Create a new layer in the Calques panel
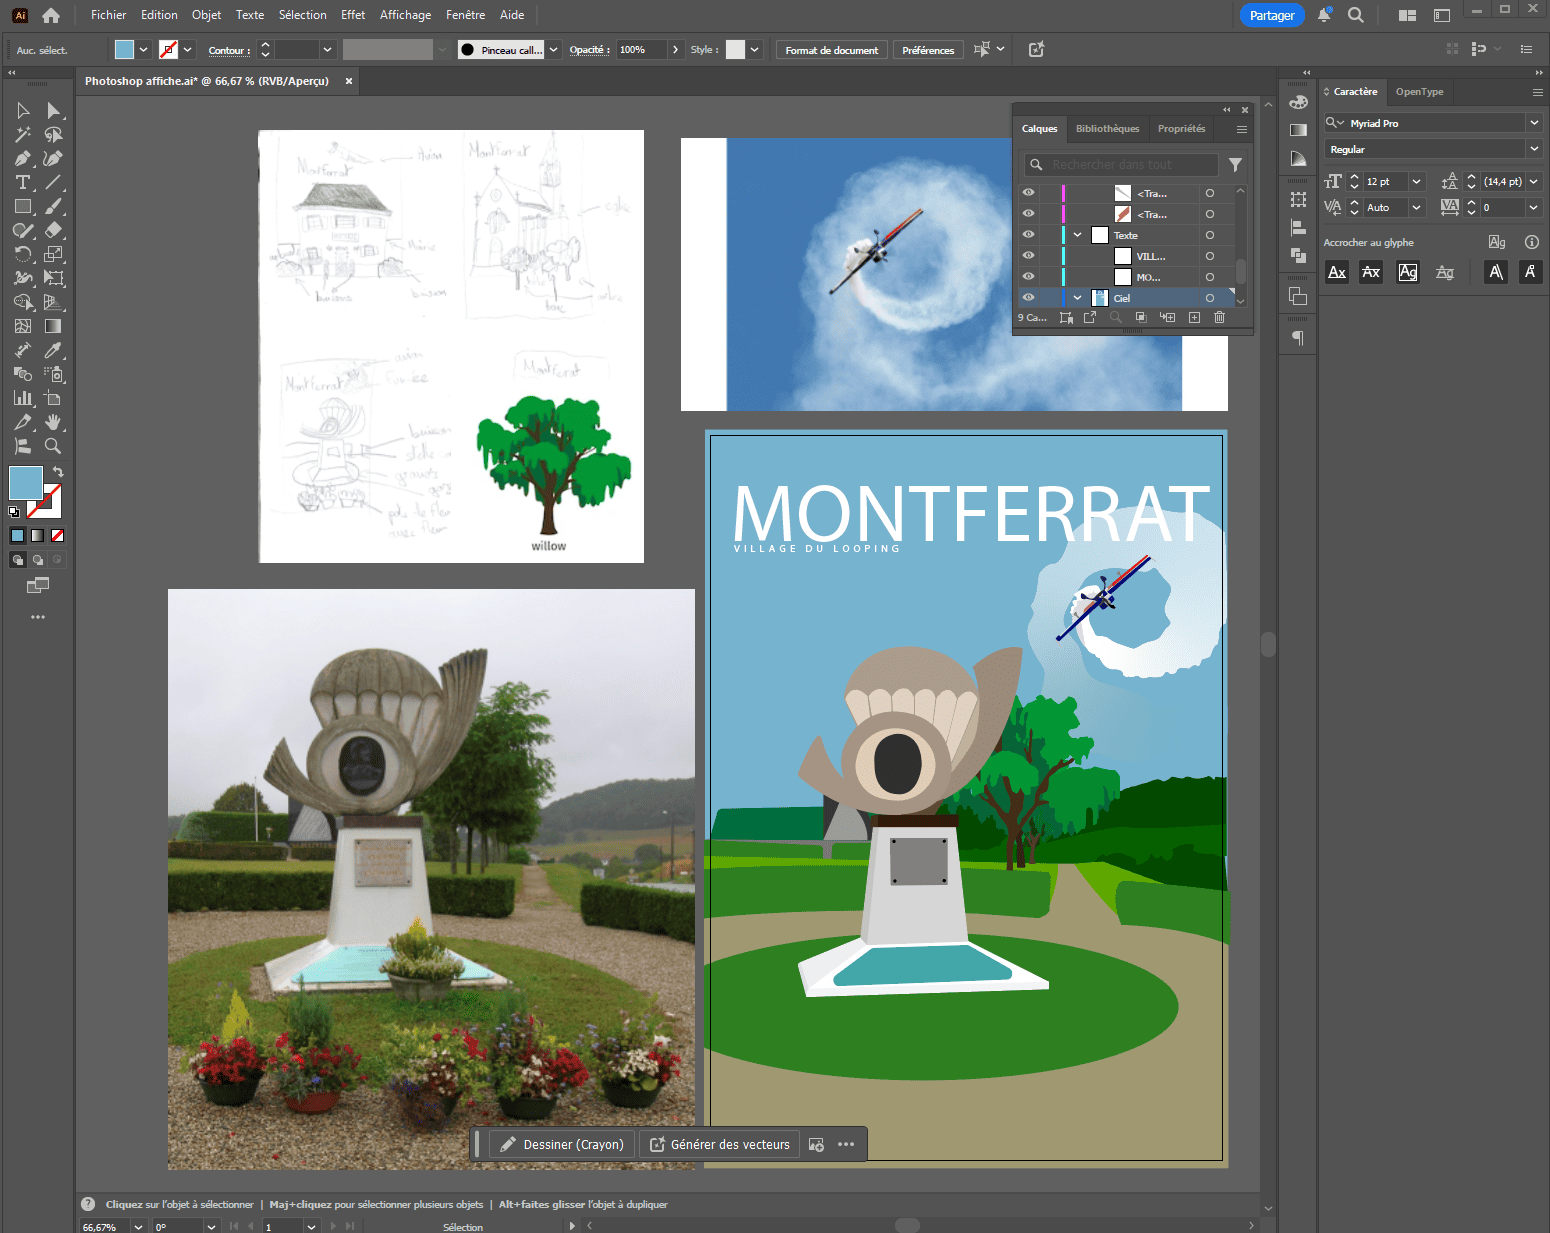 pos(1193,317)
